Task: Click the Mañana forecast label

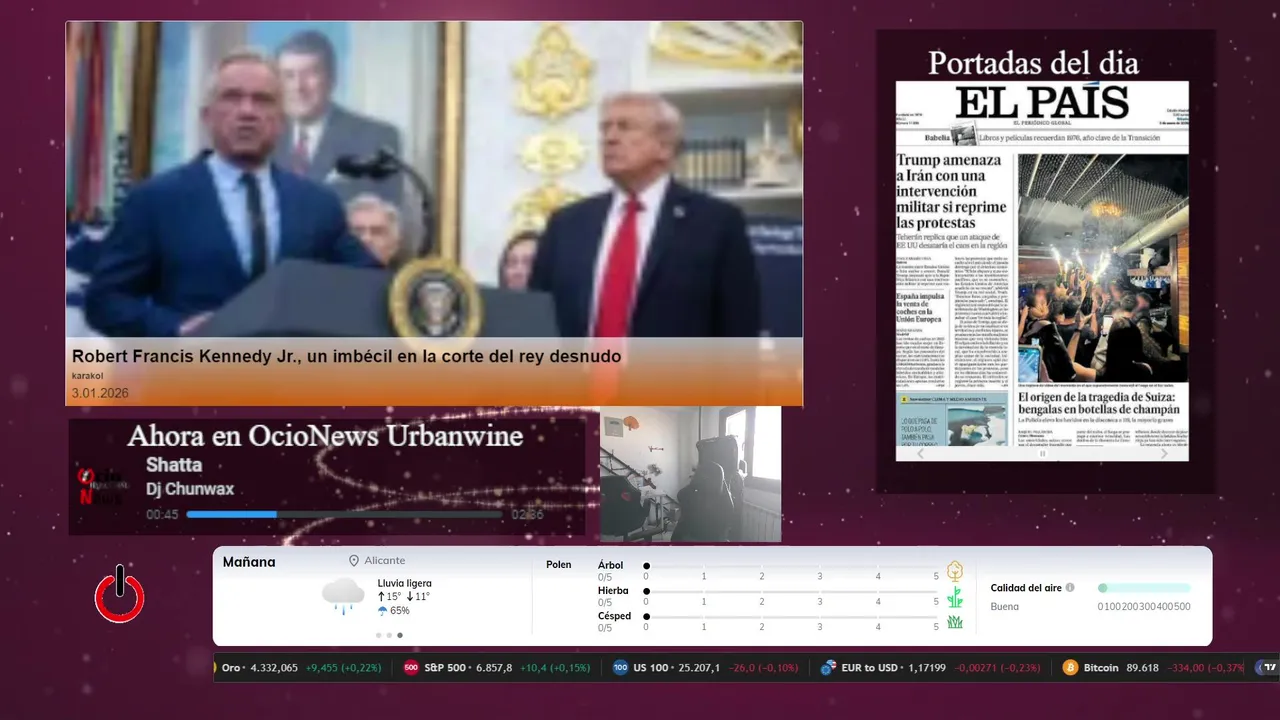Action: pyautogui.click(x=249, y=562)
